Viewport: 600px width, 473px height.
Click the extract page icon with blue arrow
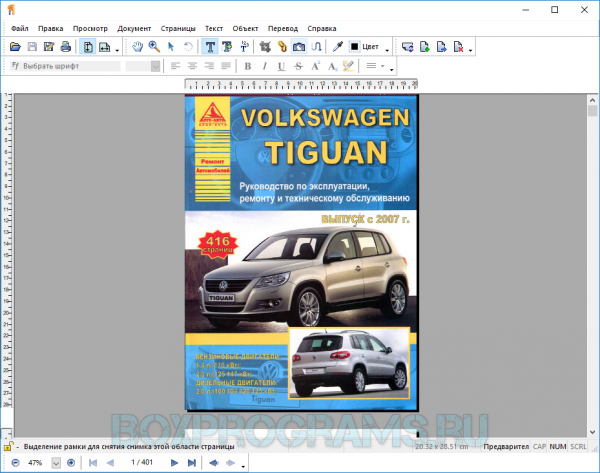coord(442,47)
